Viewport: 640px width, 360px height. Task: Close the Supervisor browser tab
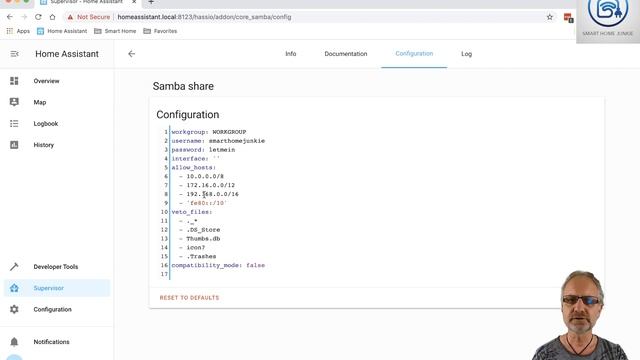134,2
